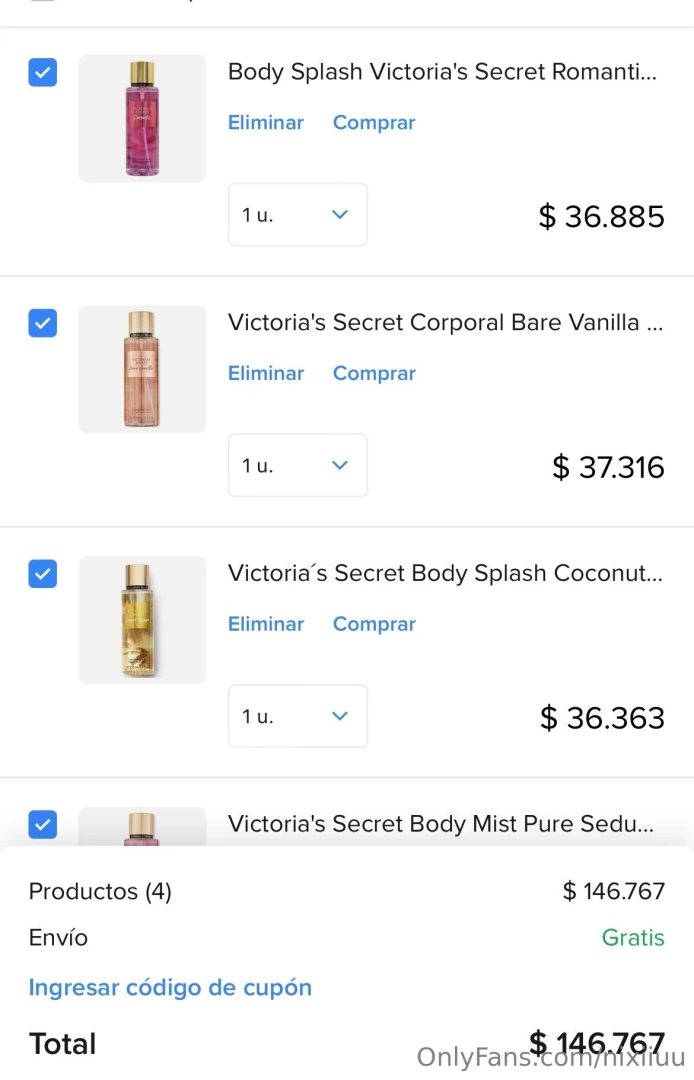This screenshot has width=694, height=1080.
Task: Expand quantity selector for Bare Vanilla
Action: coord(297,465)
